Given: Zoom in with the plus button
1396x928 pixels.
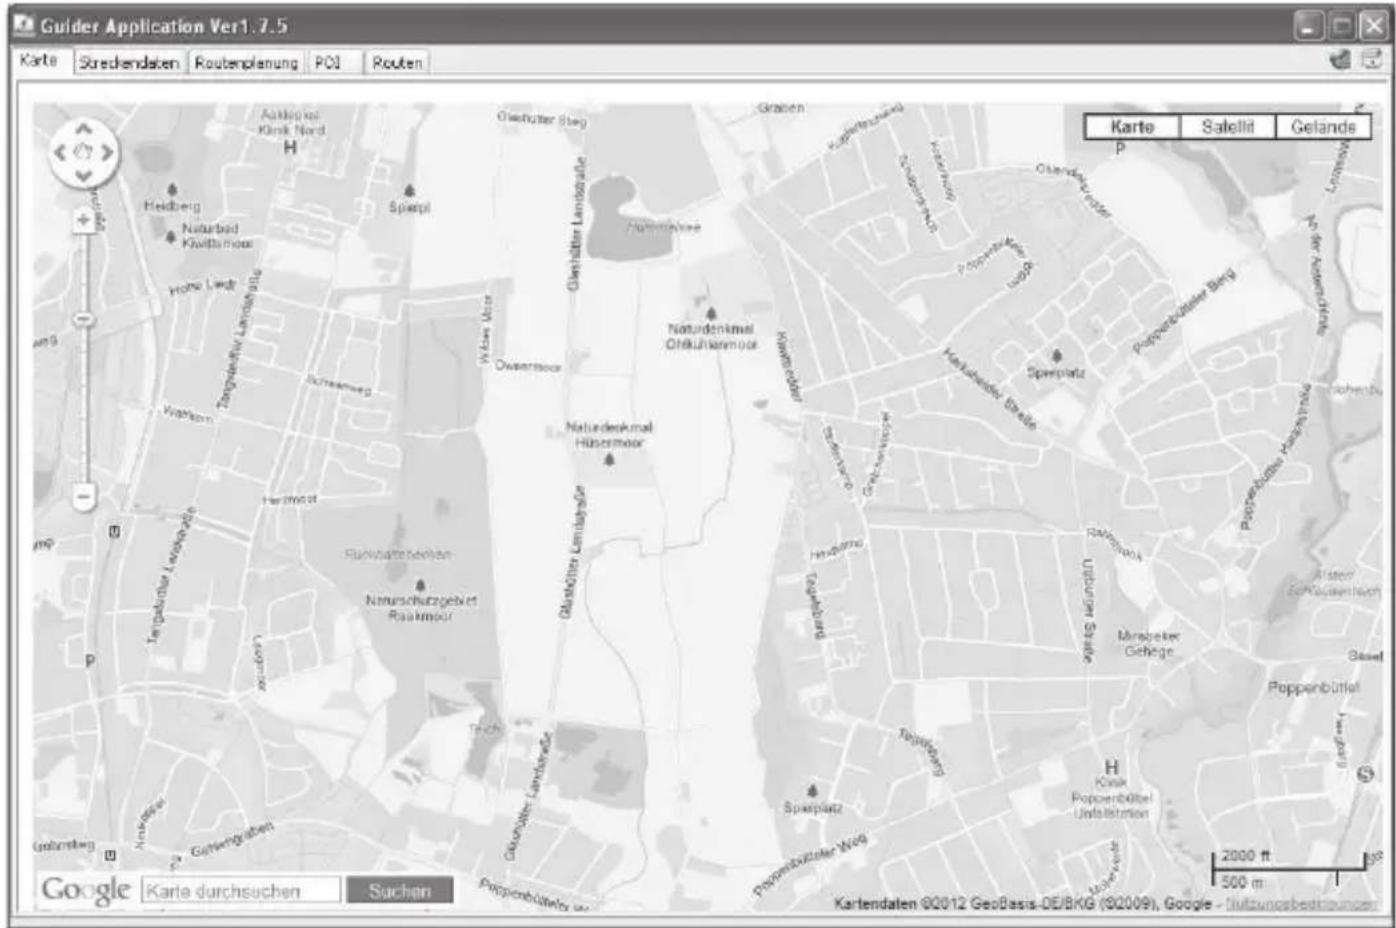Looking at the screenshot, I should [84, 220].
